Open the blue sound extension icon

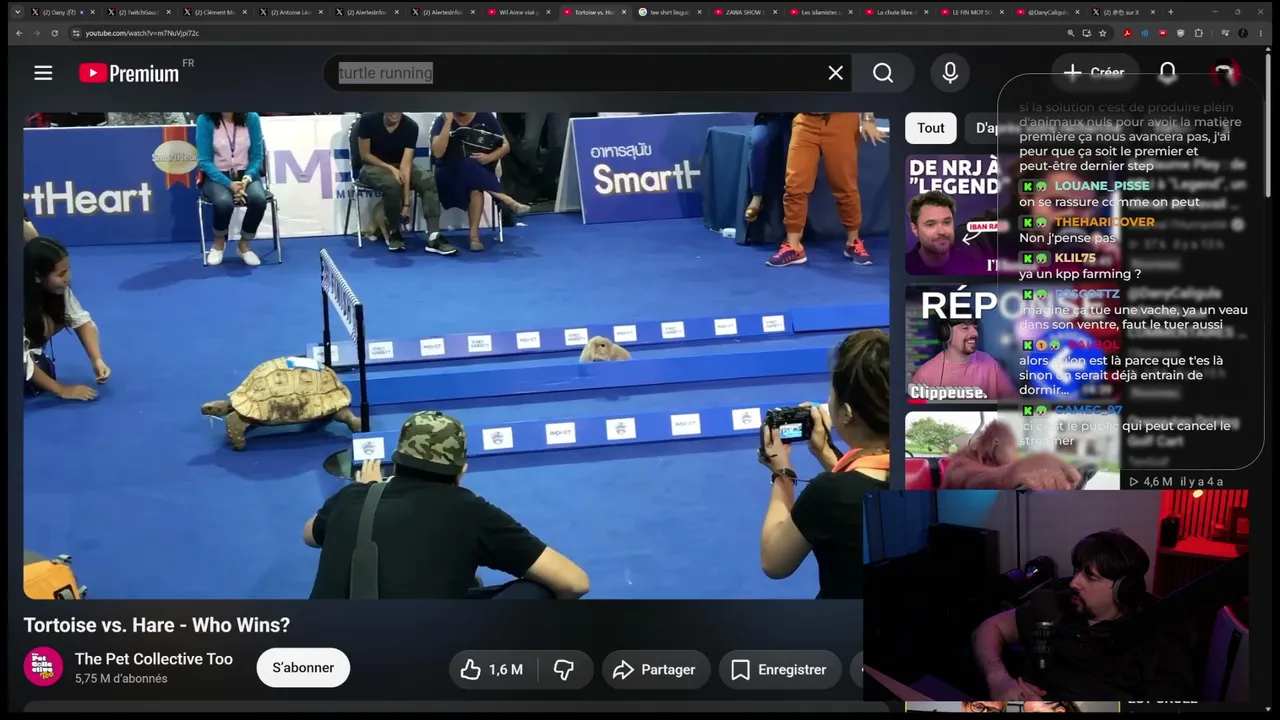pyautogui.click(x=1145, y=33)
